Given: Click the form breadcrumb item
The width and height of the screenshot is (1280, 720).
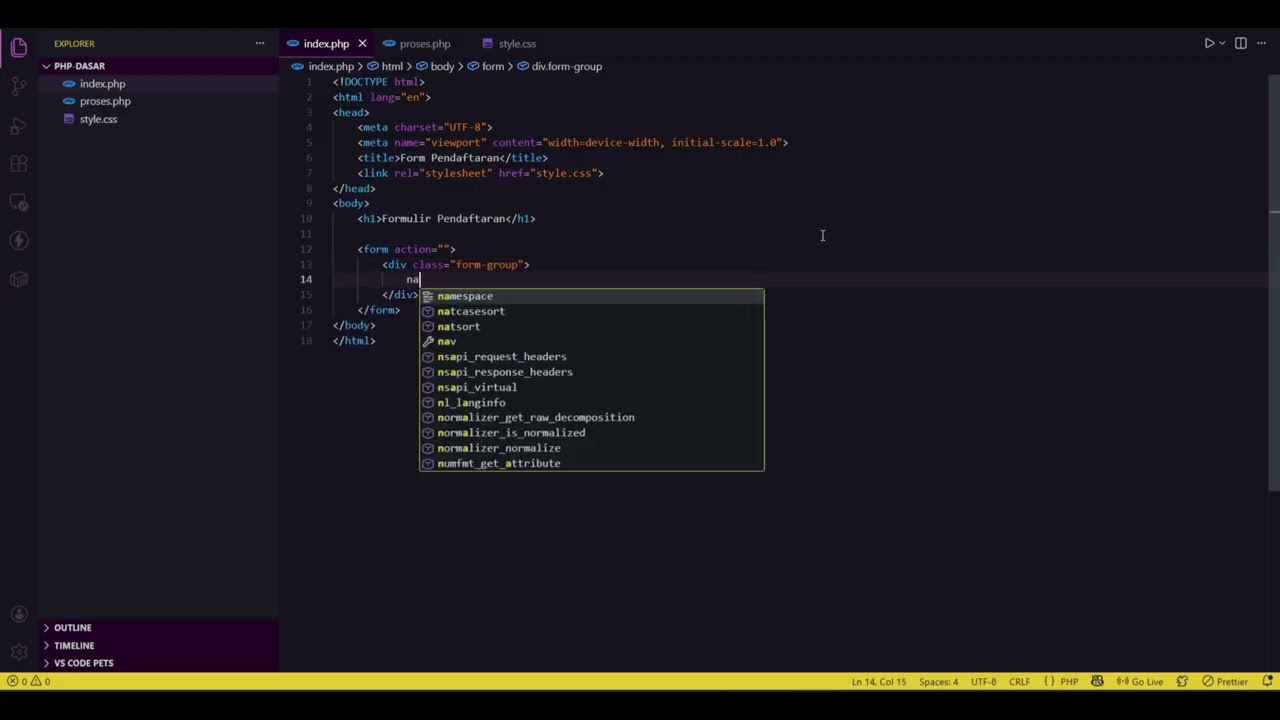Looking at the screenshot, I should click(x=493, y=66).
